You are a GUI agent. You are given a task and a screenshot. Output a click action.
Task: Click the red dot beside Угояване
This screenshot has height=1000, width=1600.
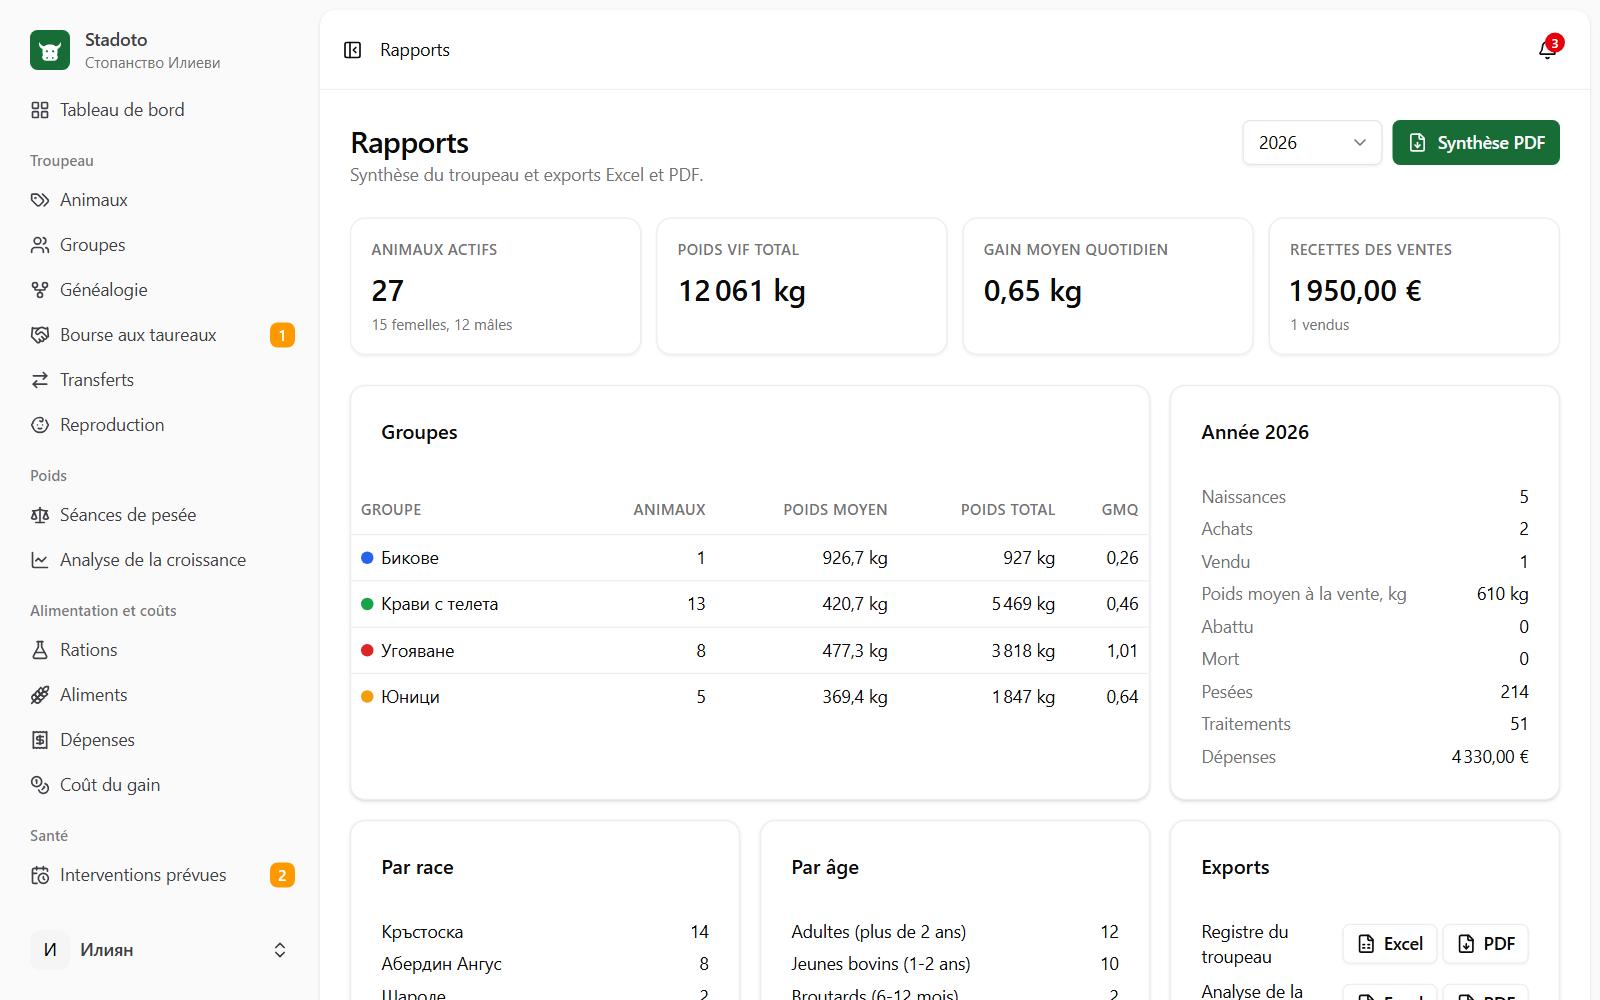coord(367,650)
